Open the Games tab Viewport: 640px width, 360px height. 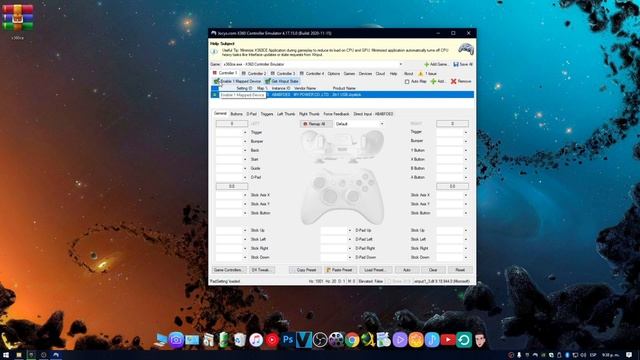(x=349, y=74)
